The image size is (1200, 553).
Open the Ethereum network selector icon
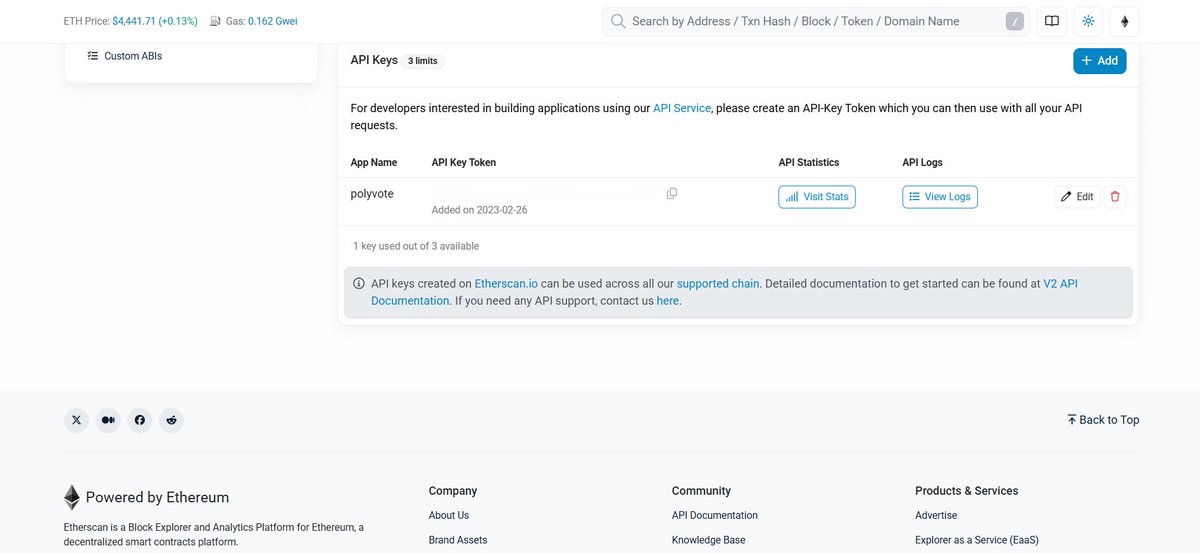click(1124, 21)
